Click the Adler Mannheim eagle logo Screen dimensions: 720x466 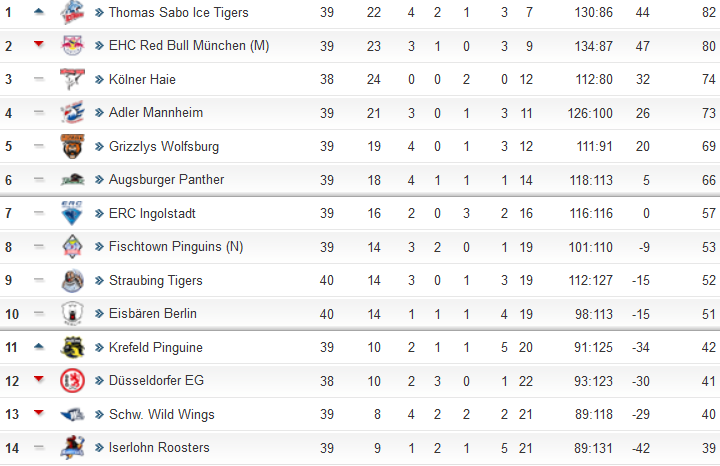pos(73,112)
